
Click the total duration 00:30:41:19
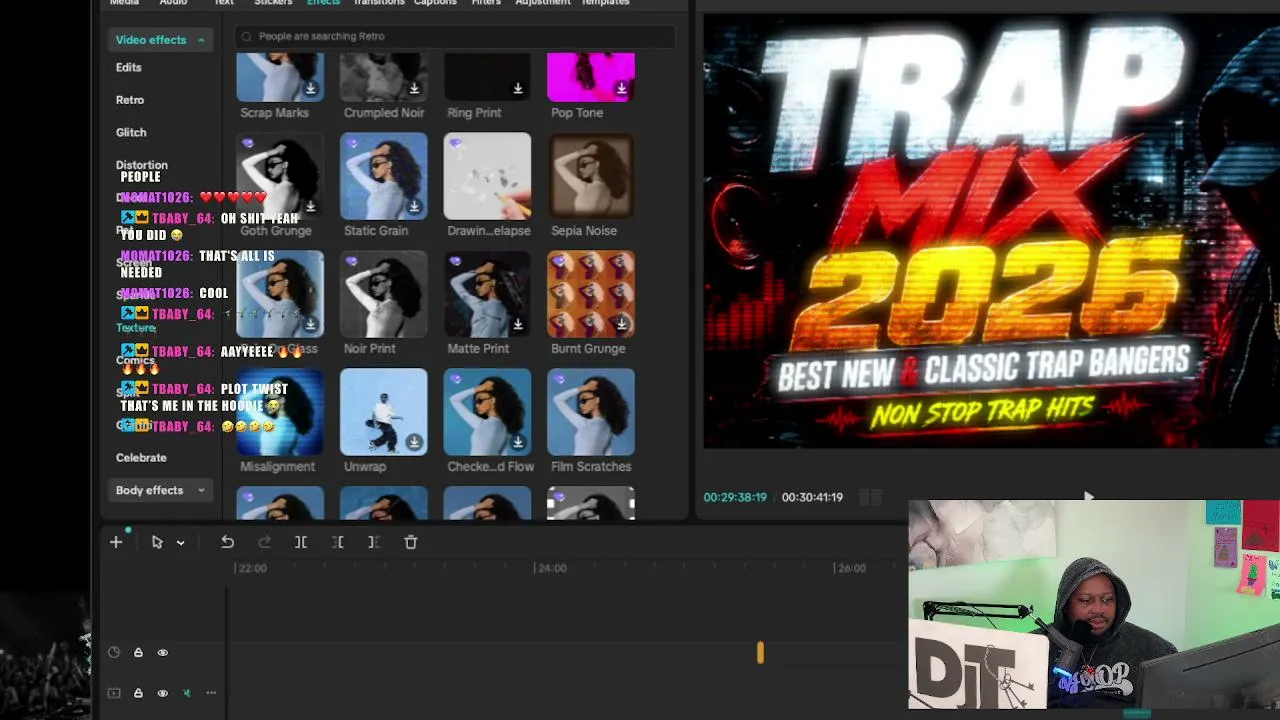[812, 497]
